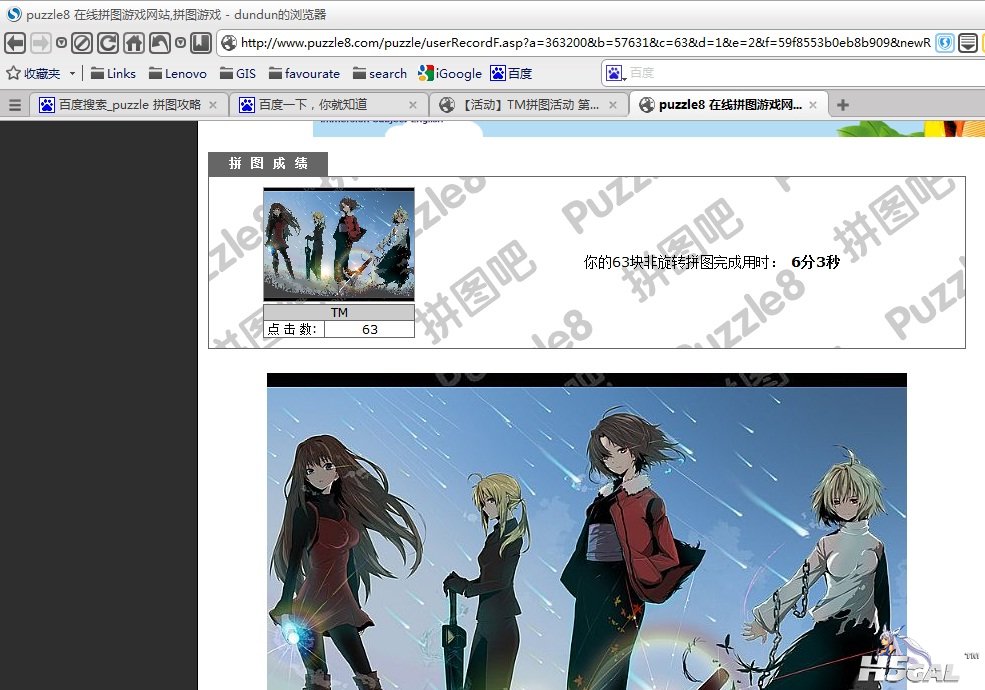Close the 百度一下，你就知道 tab
Image resolution: width=985 pixels, height=690 pixels.
tap(413, 105)
